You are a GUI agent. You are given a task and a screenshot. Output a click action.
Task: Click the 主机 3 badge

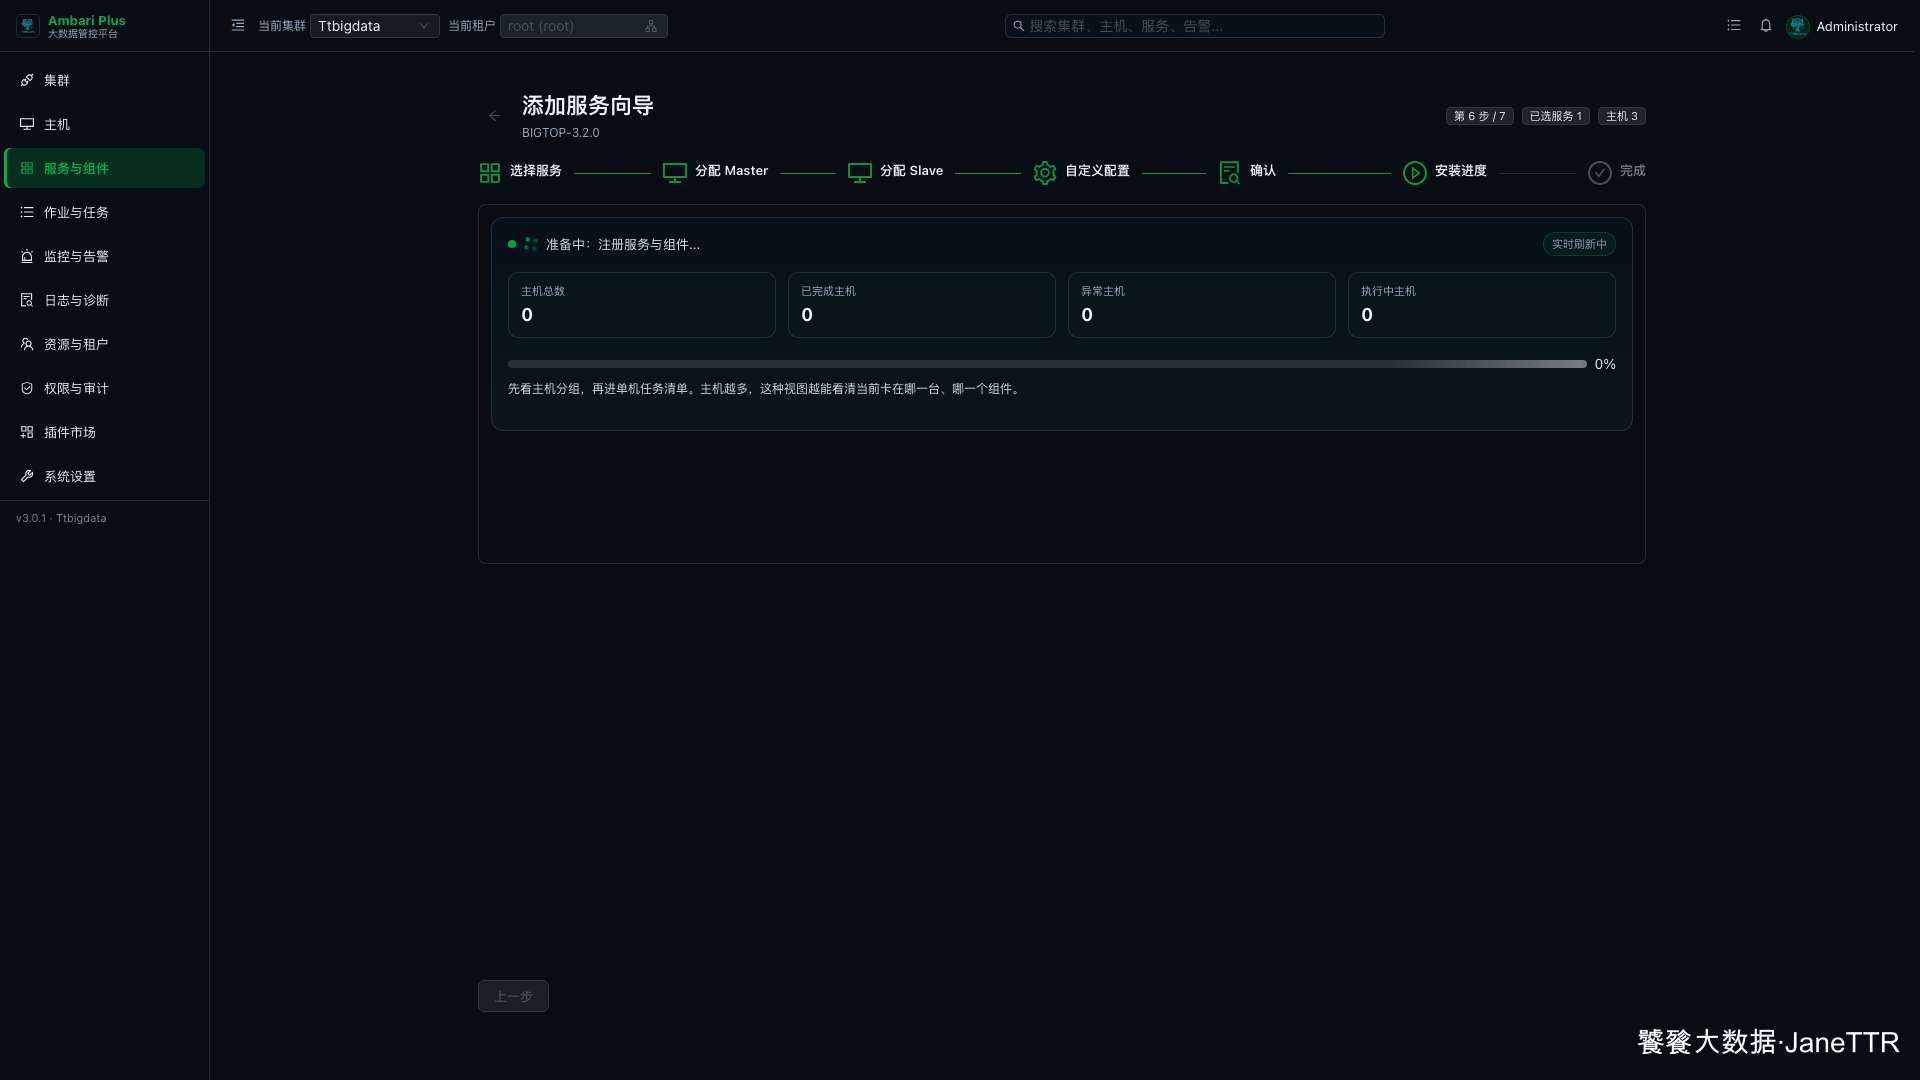(x=1622, y=116)
